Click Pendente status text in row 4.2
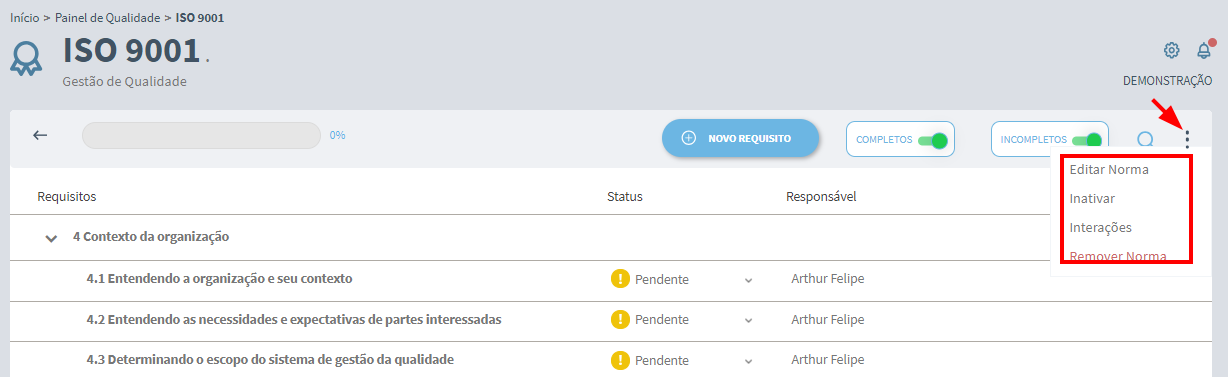 click(x=662, y=320)
